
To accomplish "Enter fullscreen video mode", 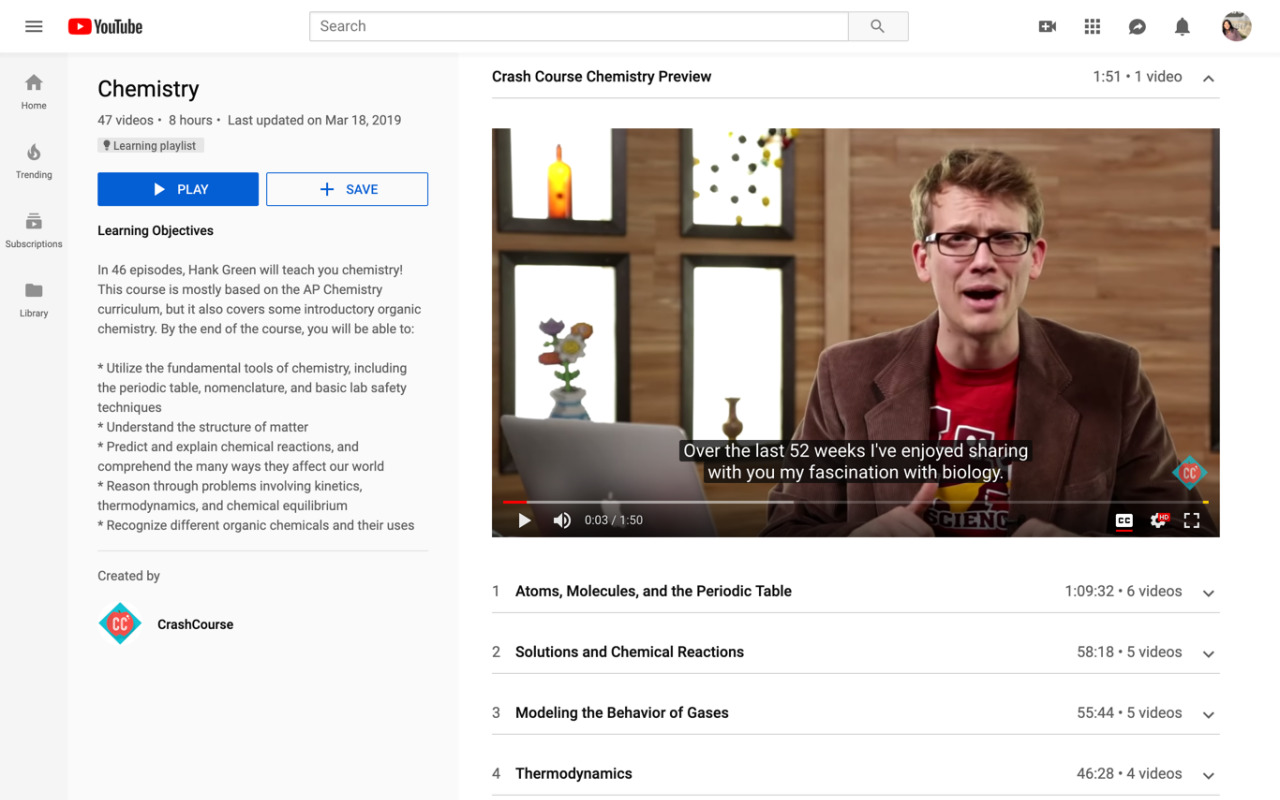I will 1191,520.
